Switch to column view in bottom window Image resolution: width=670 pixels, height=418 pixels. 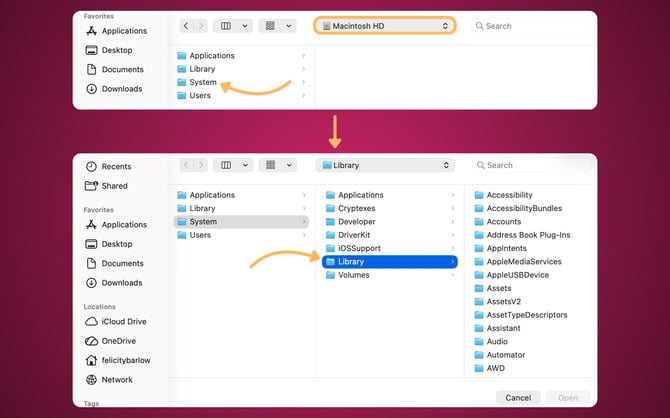click(226, 165)
